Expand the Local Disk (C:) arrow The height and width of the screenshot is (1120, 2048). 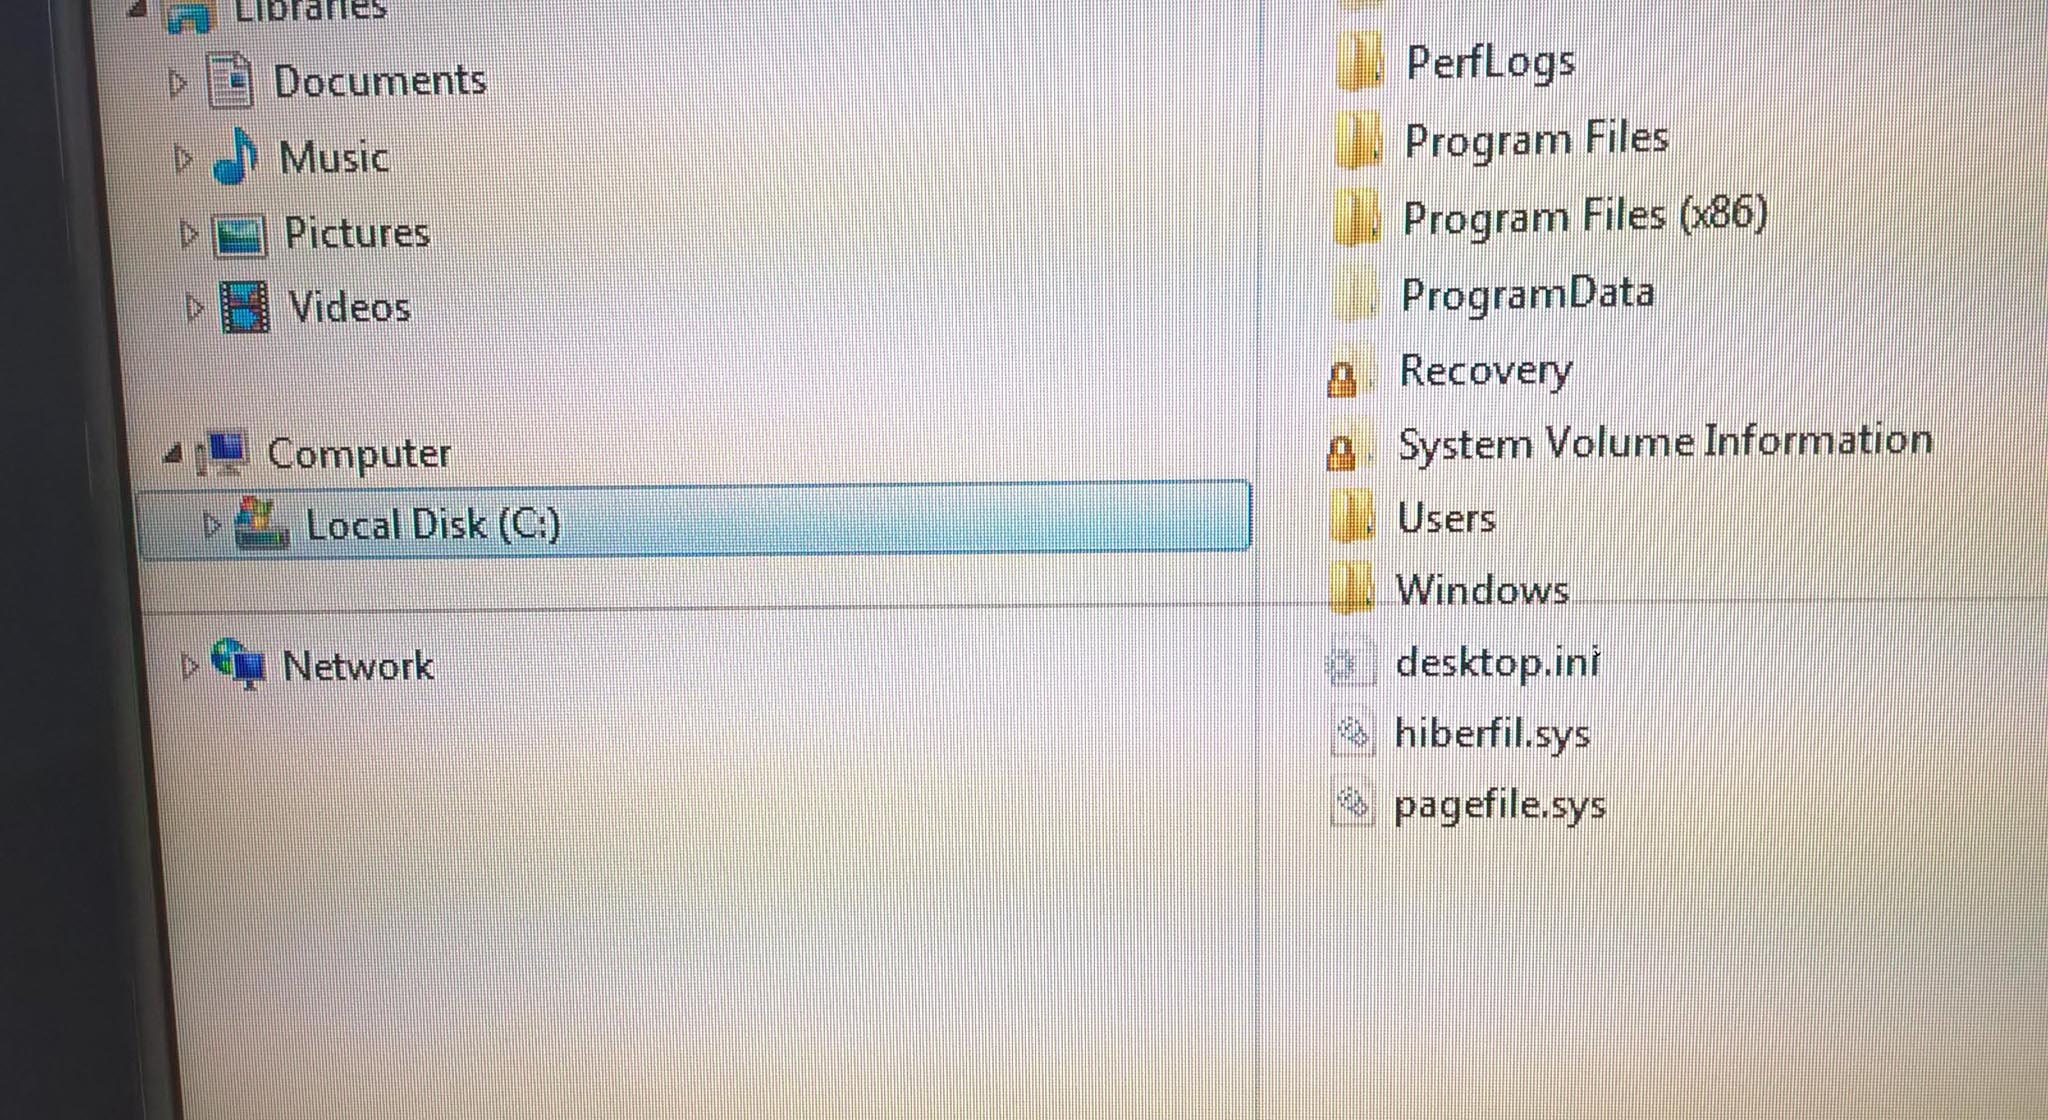210,525
